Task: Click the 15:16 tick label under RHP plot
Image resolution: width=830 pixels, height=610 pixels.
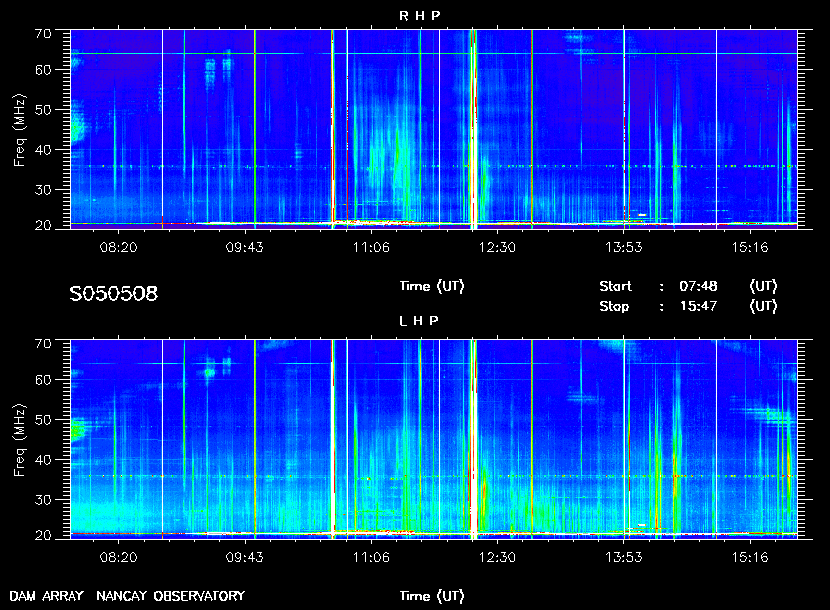Action: (x=750, y=247)
